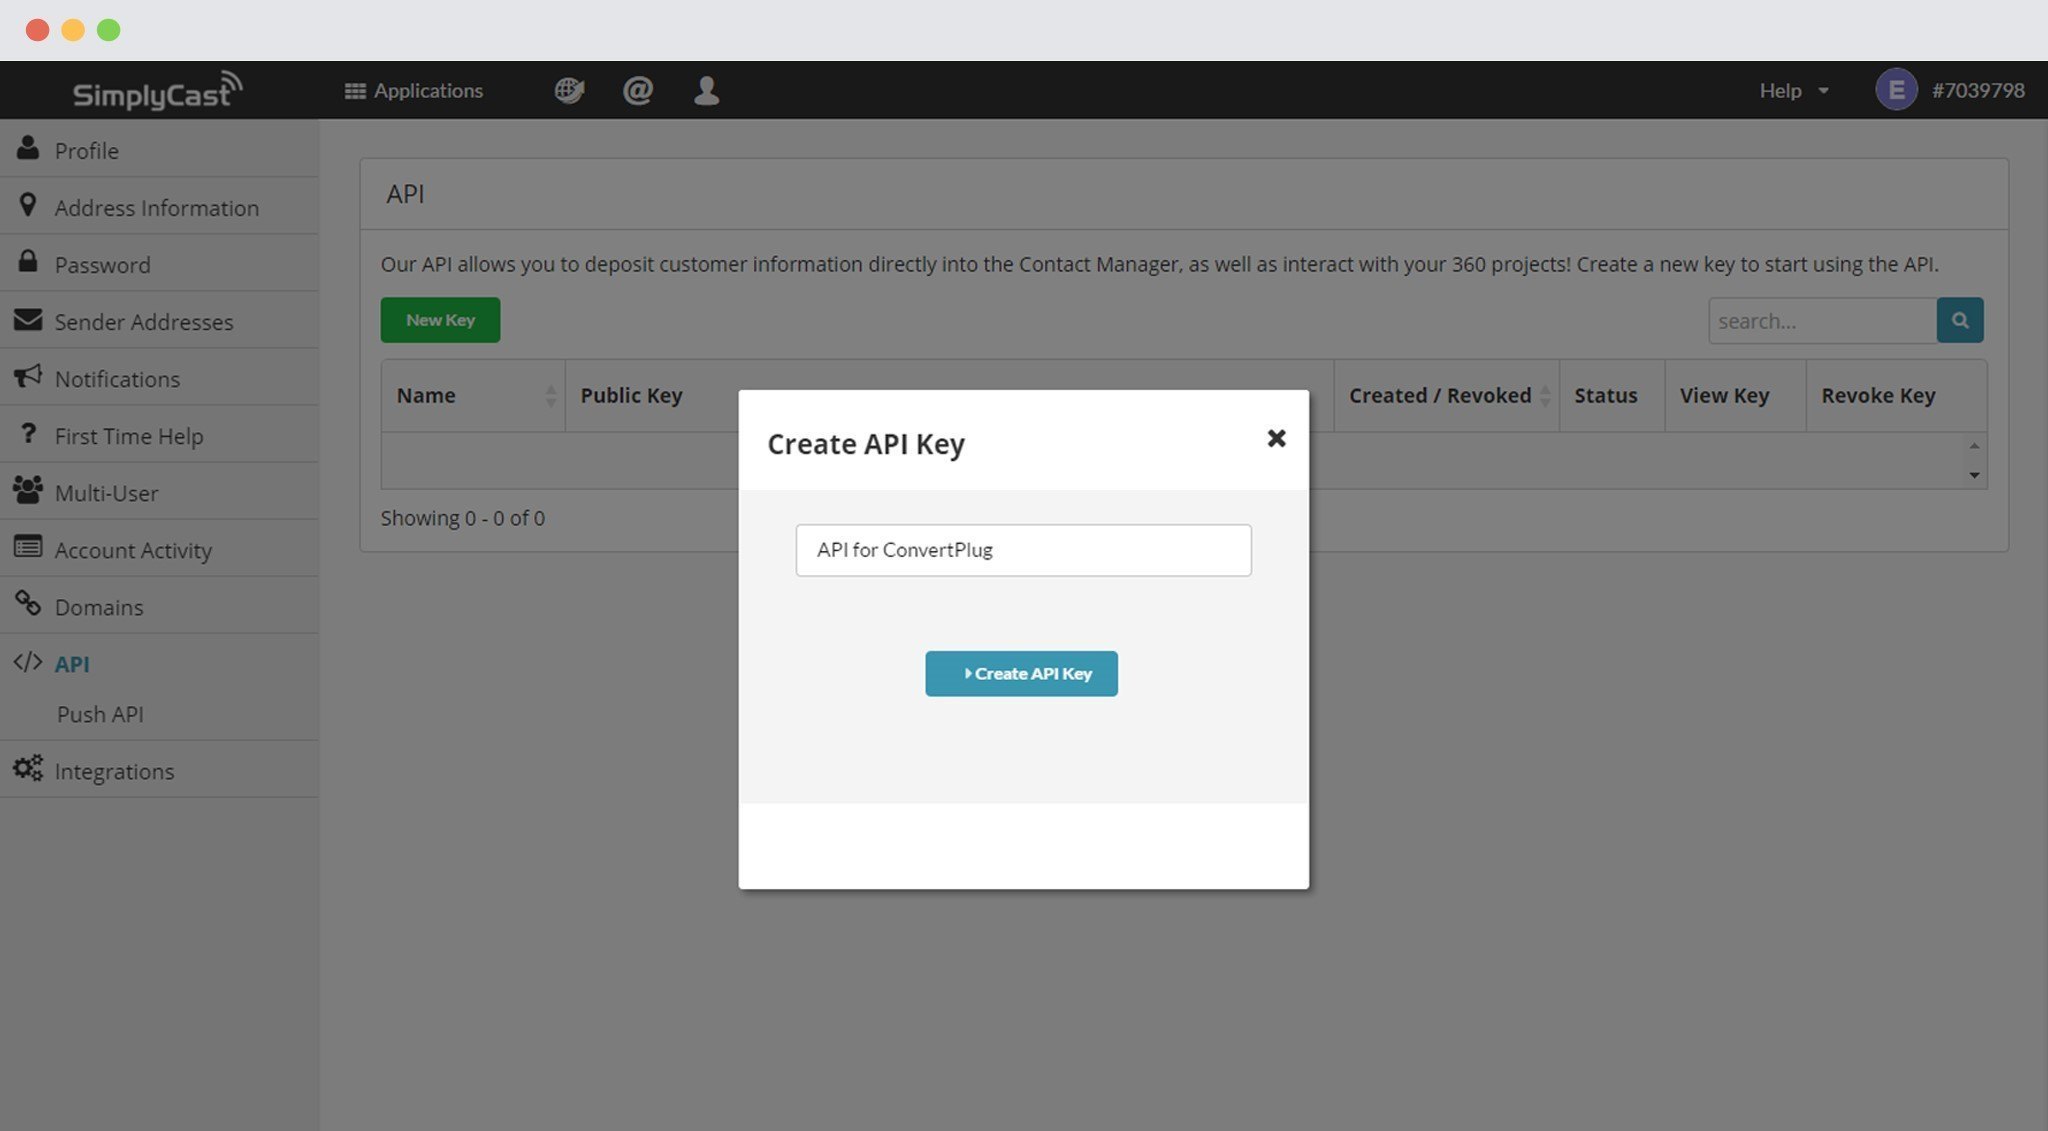The image size is (2048, 1131).
Task: Click the magnifier search button
Action: 1960,320
